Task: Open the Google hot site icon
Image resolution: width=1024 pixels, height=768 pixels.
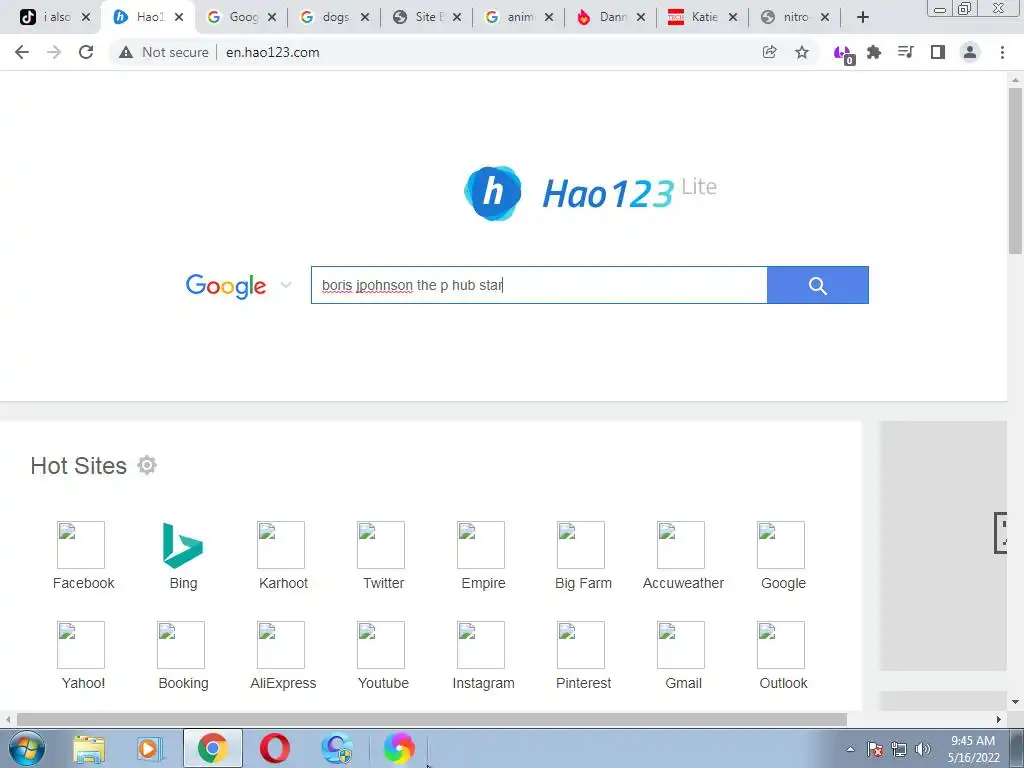Action: (780, 545)
